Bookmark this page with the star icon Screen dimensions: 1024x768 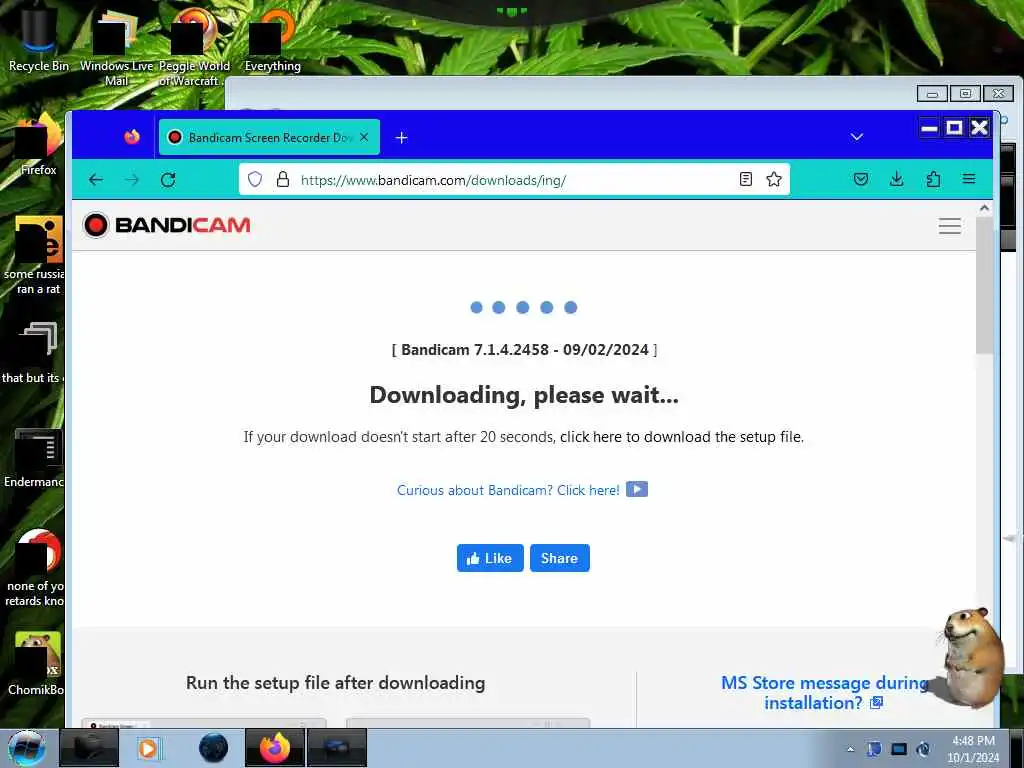click(774, 179)
